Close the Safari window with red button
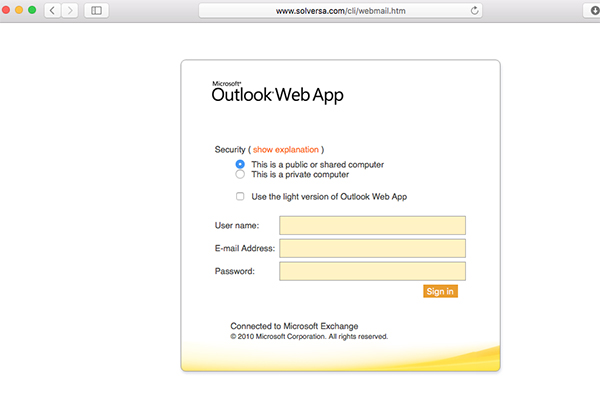600x420 pixels. coord(6,10)
